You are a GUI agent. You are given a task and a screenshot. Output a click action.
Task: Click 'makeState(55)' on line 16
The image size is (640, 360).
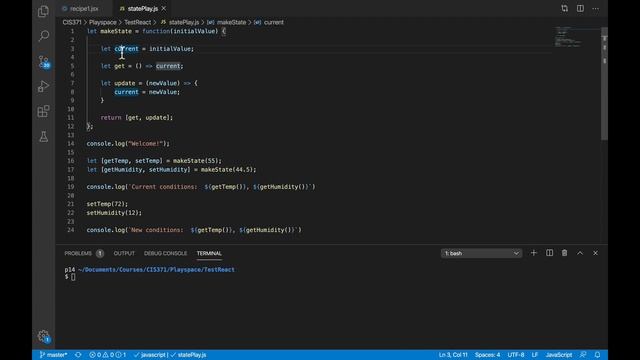(196, 161)
